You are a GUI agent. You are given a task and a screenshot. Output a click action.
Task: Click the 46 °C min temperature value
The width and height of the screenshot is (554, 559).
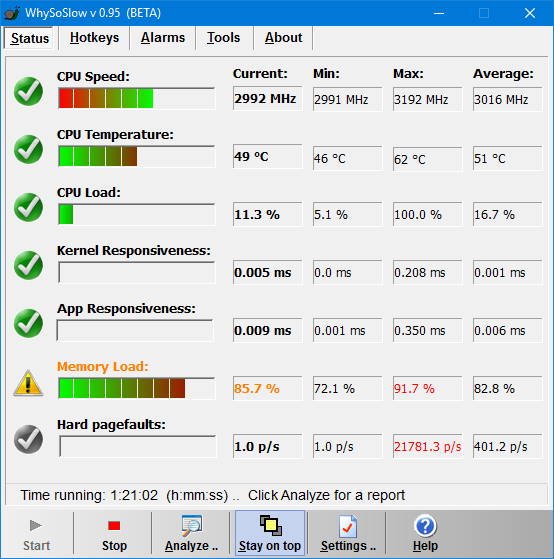(x=348, y=158)
